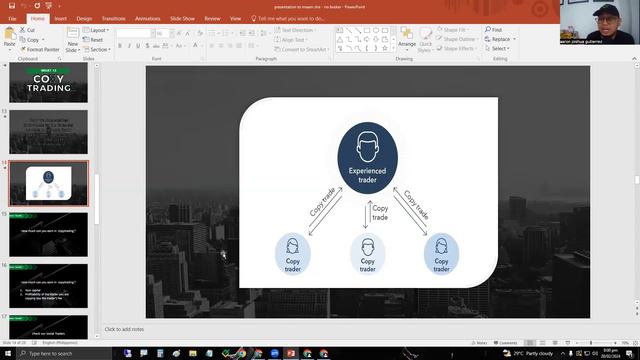The height and width of the screenshot is (360, 640).
Task: Decrease the font size
Action: click(188, 33)
